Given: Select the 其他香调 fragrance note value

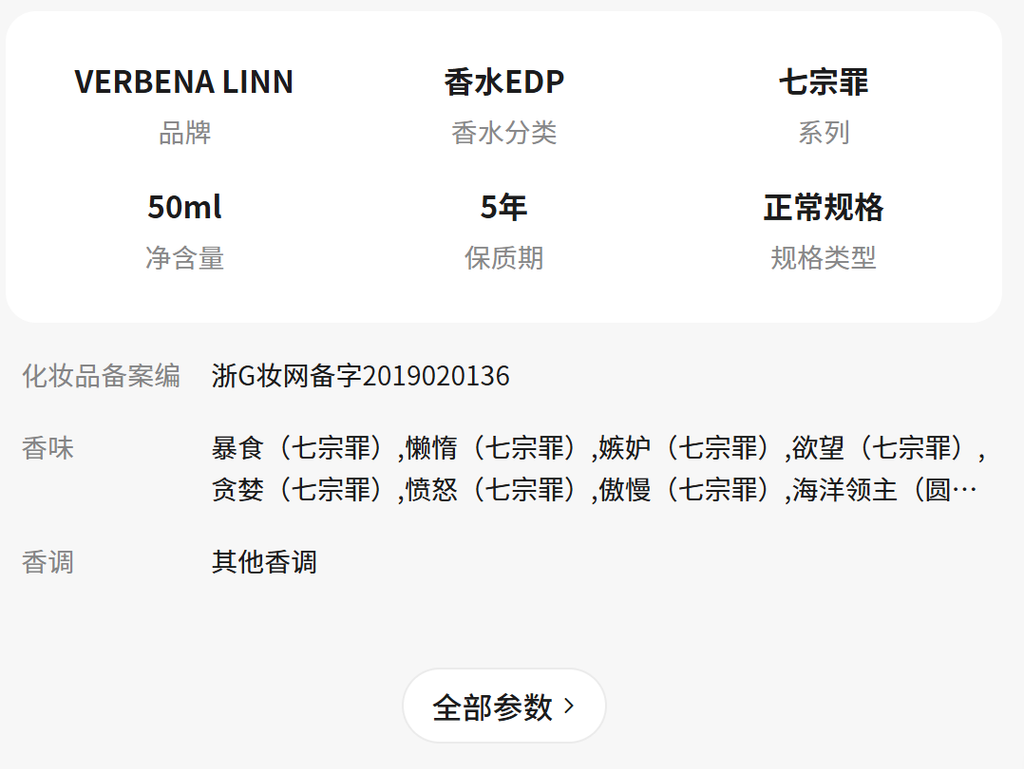Looking at the screenshot, I should pyautogui.click(x=264, y=562).
